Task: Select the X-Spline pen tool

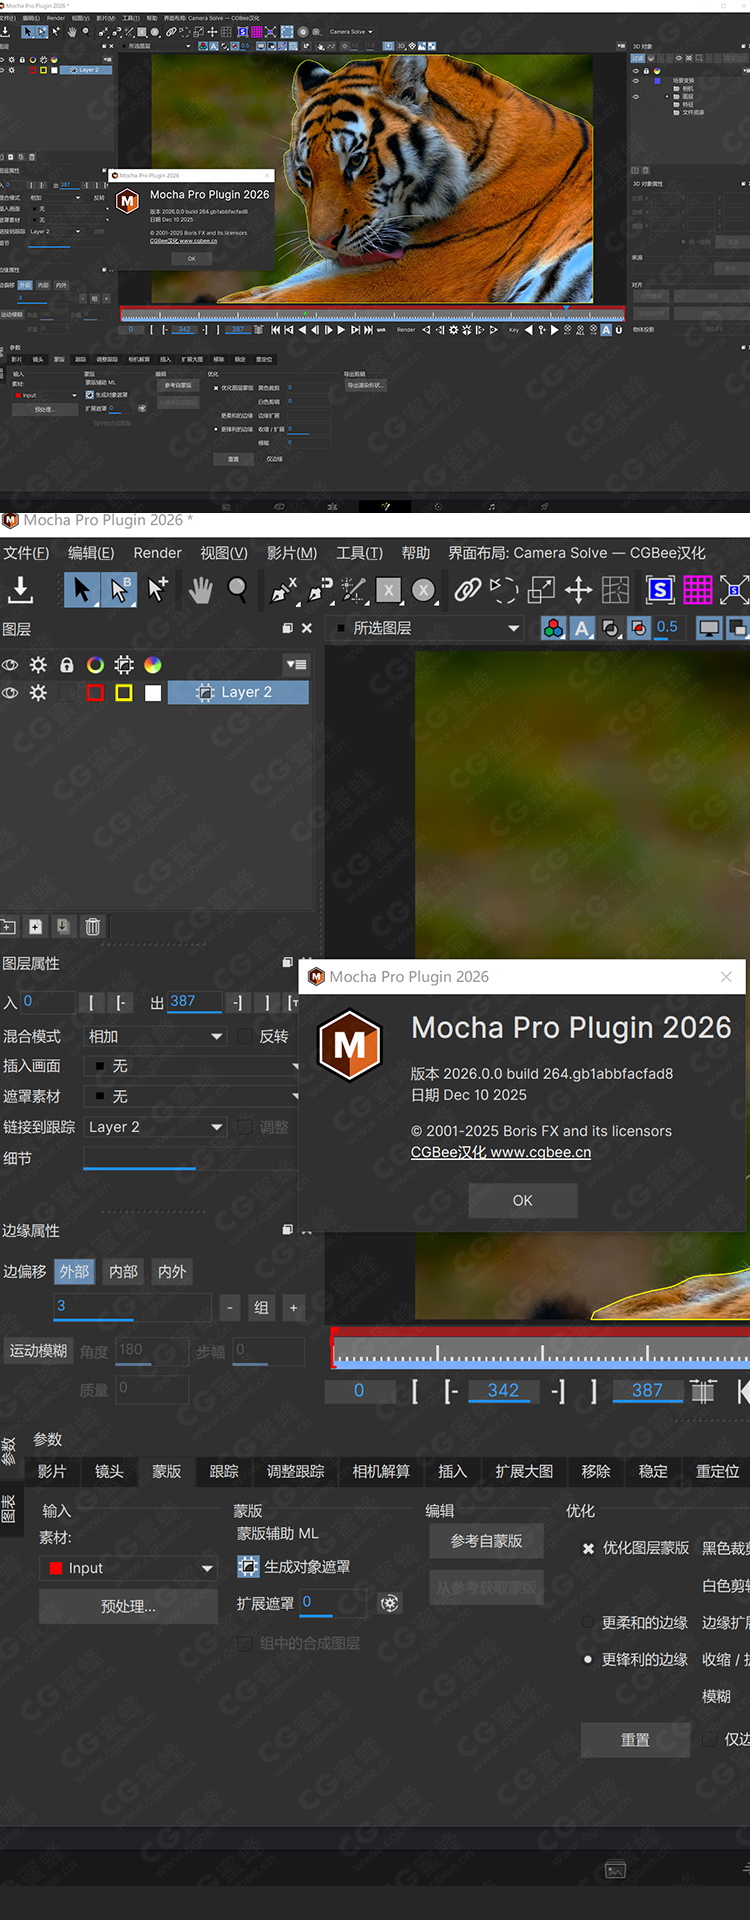Action: click(x=284, y=590)
